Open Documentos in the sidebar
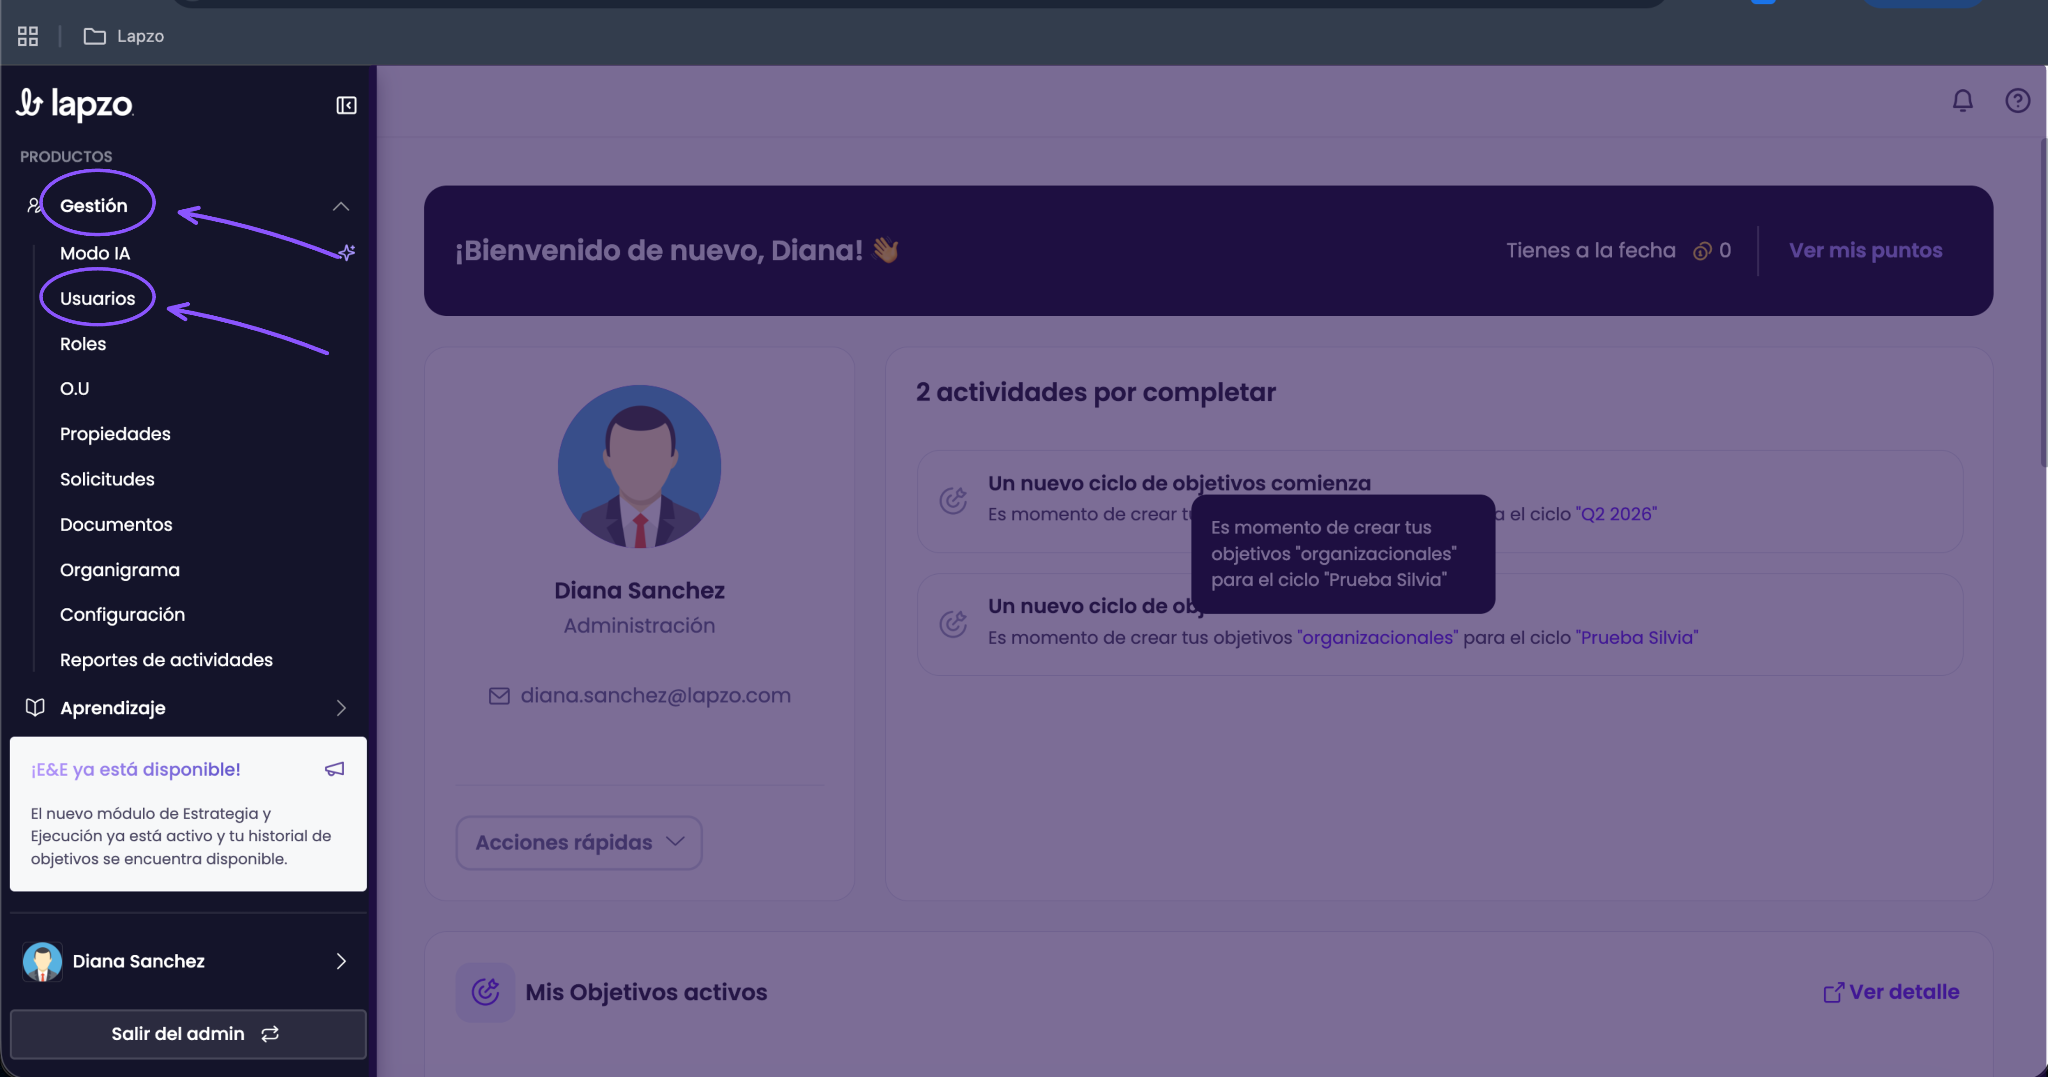The width and height of the screenshot is (2048, 1077). (116, 524)
